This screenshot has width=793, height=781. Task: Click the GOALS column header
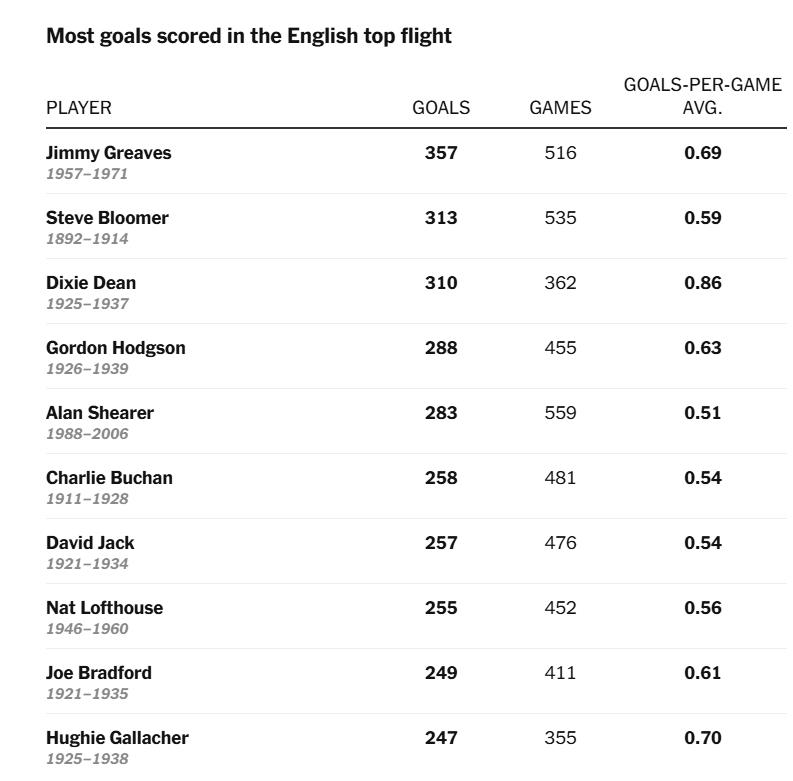pyautogui.click(x=441, y=108)
